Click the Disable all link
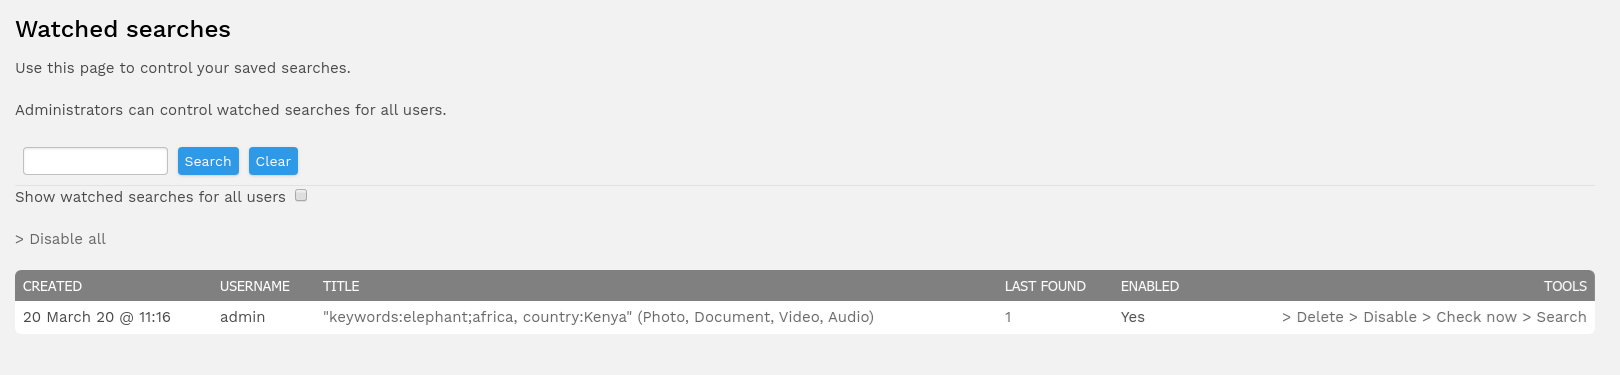This screenshot has width=1620, height=375. click(x=60, y=239)
